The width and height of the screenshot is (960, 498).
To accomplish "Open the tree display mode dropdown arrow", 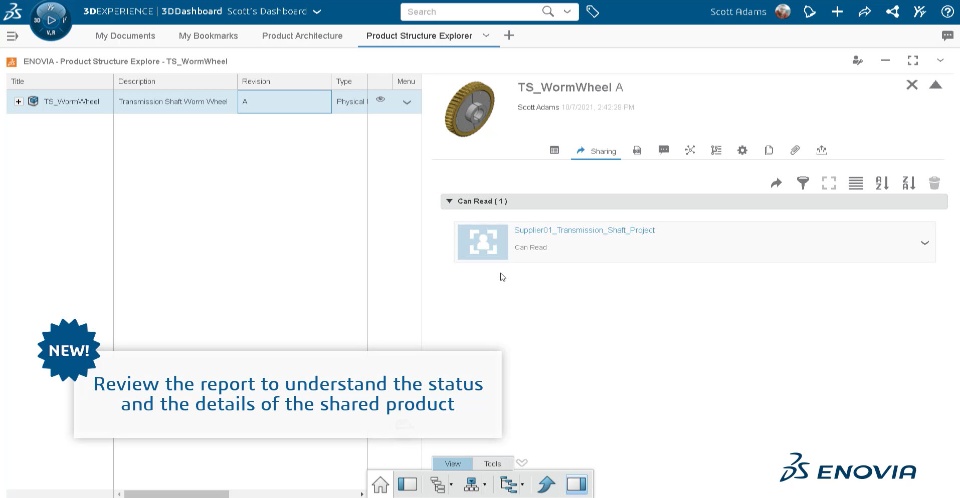I will click(x=451, y=485).
